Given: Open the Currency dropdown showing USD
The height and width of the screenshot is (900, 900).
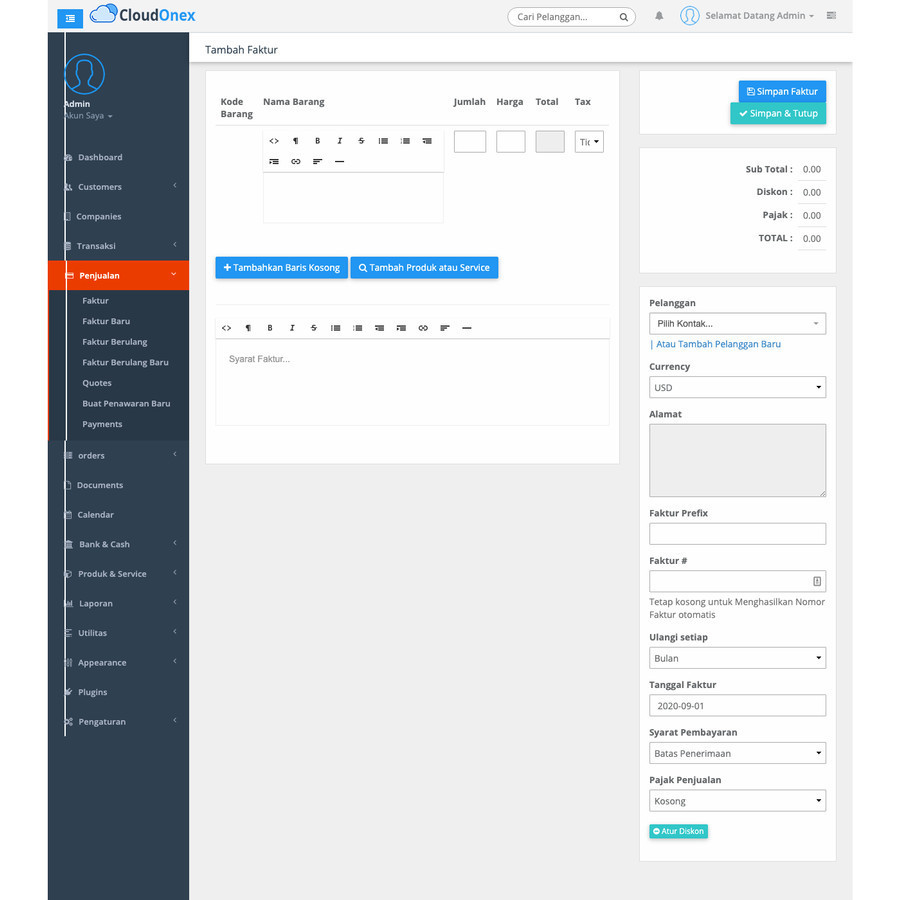Looking at the screenshot, I should [x=737, y=387].
